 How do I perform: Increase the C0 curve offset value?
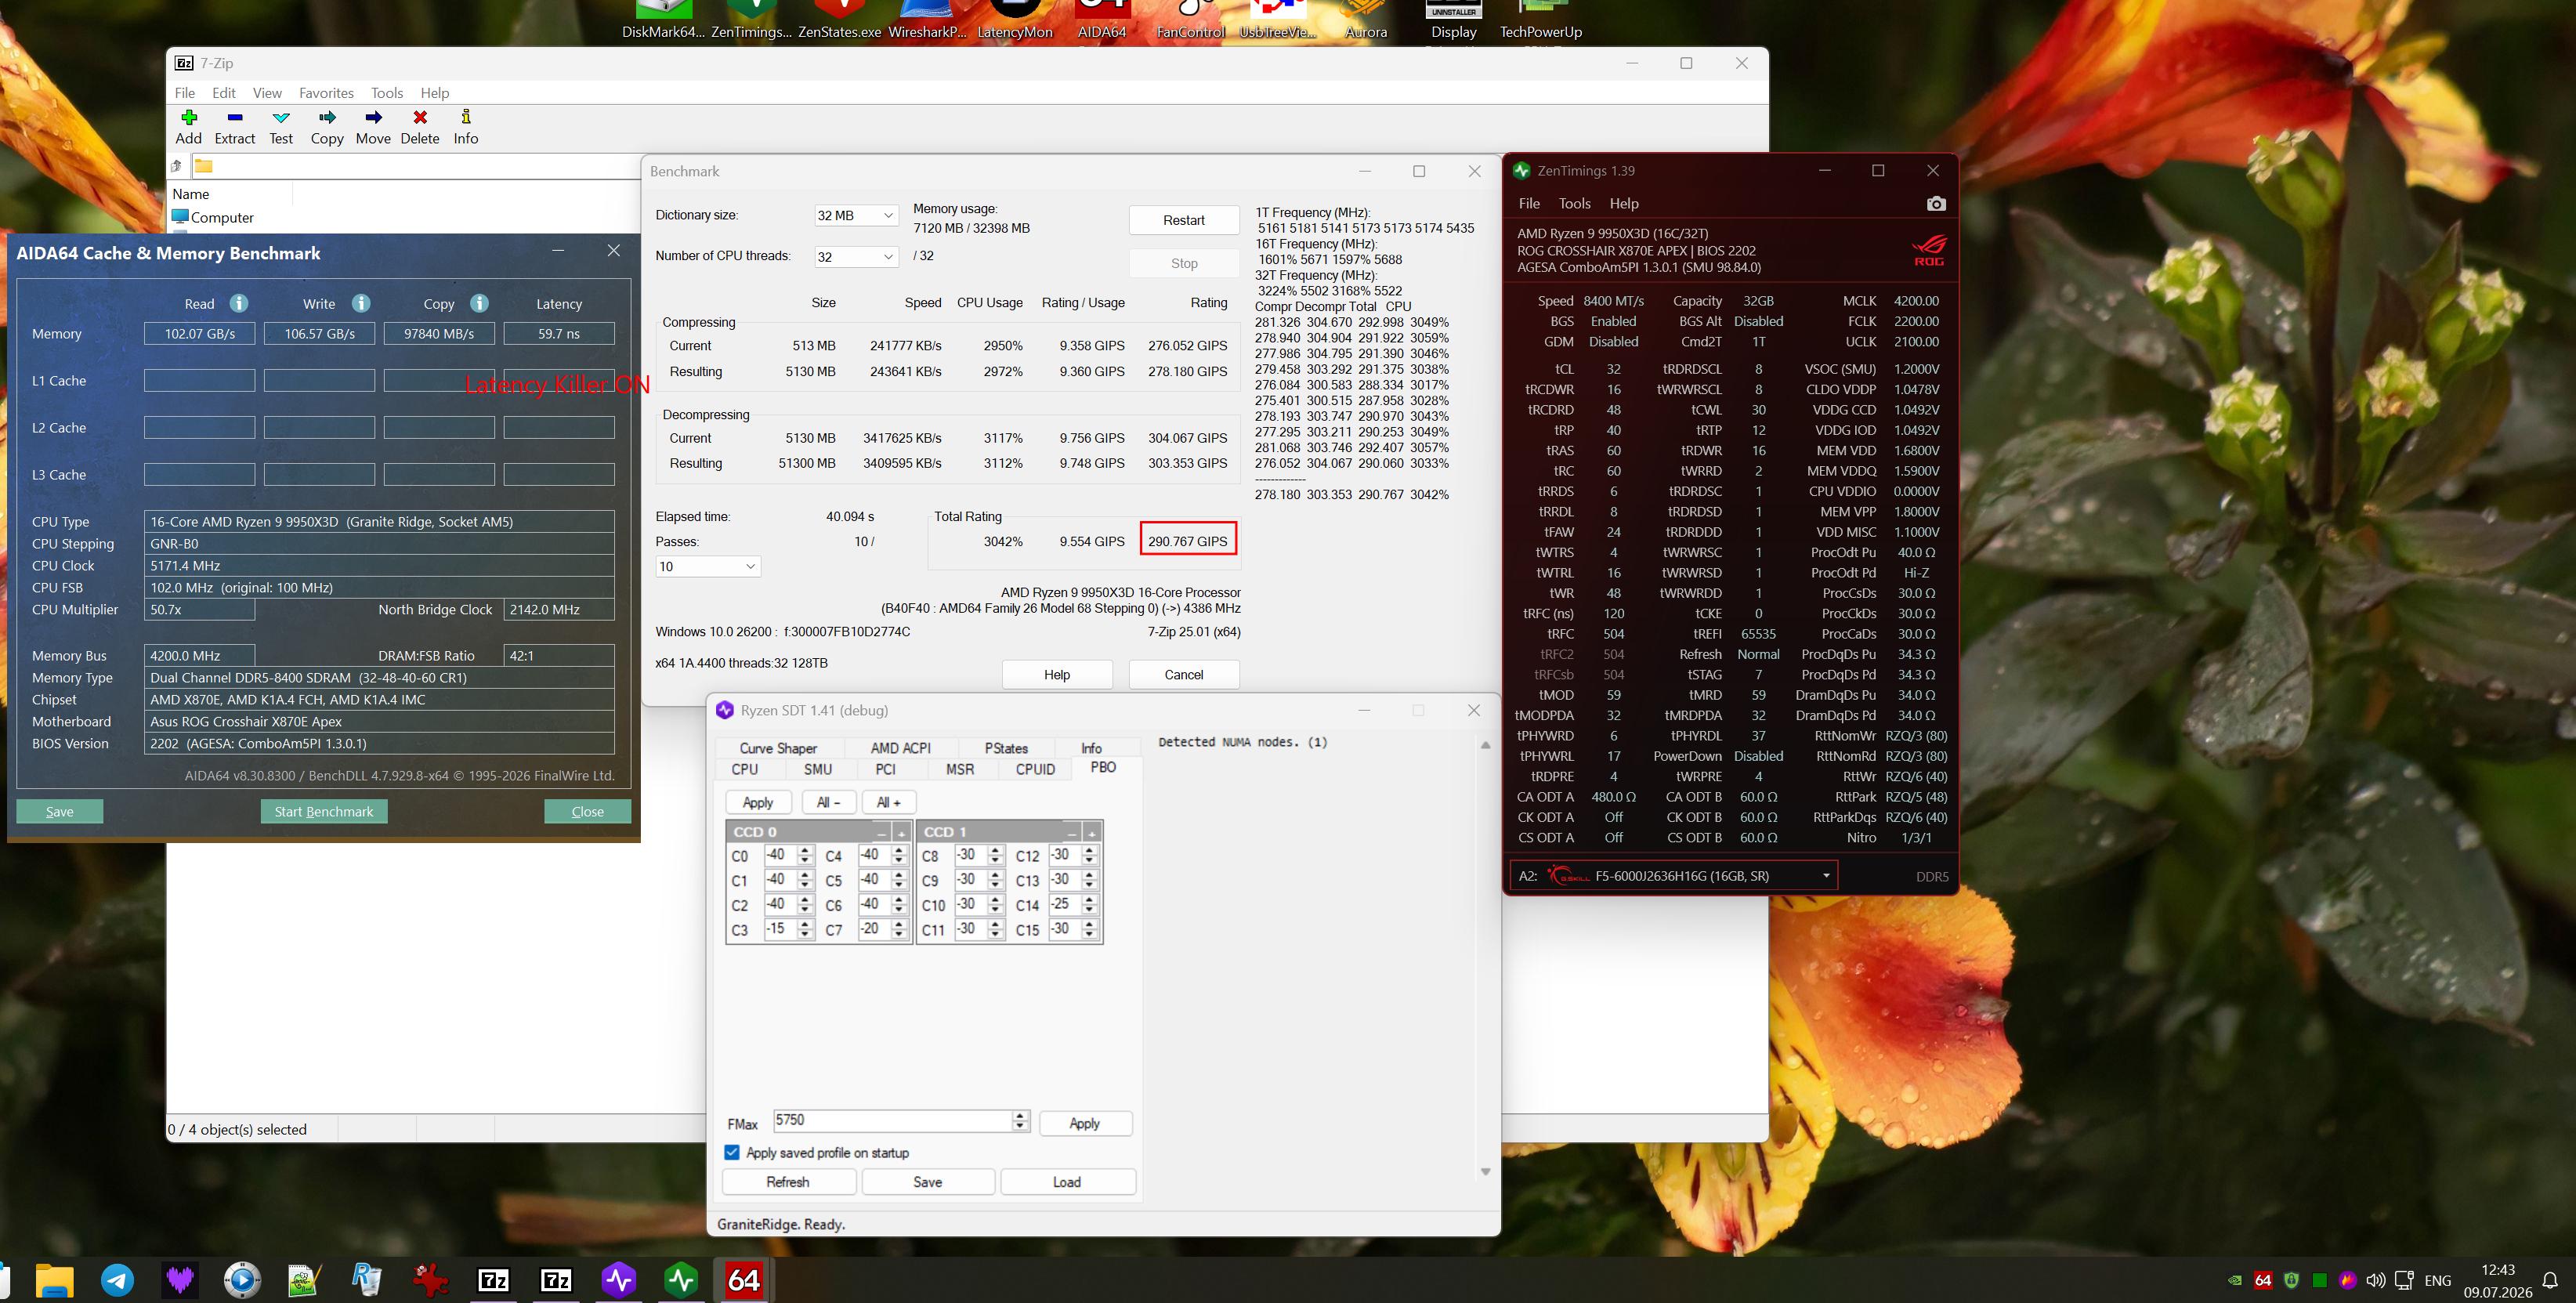805,850
